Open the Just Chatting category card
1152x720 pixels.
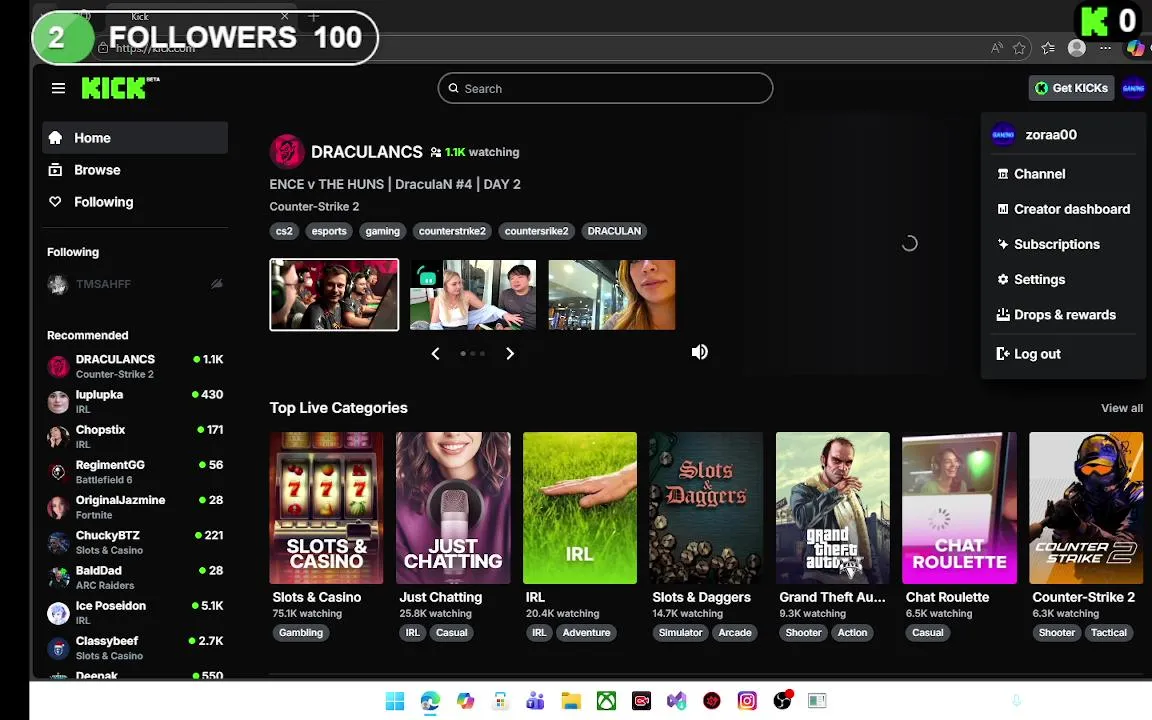(x=453, y=508)
